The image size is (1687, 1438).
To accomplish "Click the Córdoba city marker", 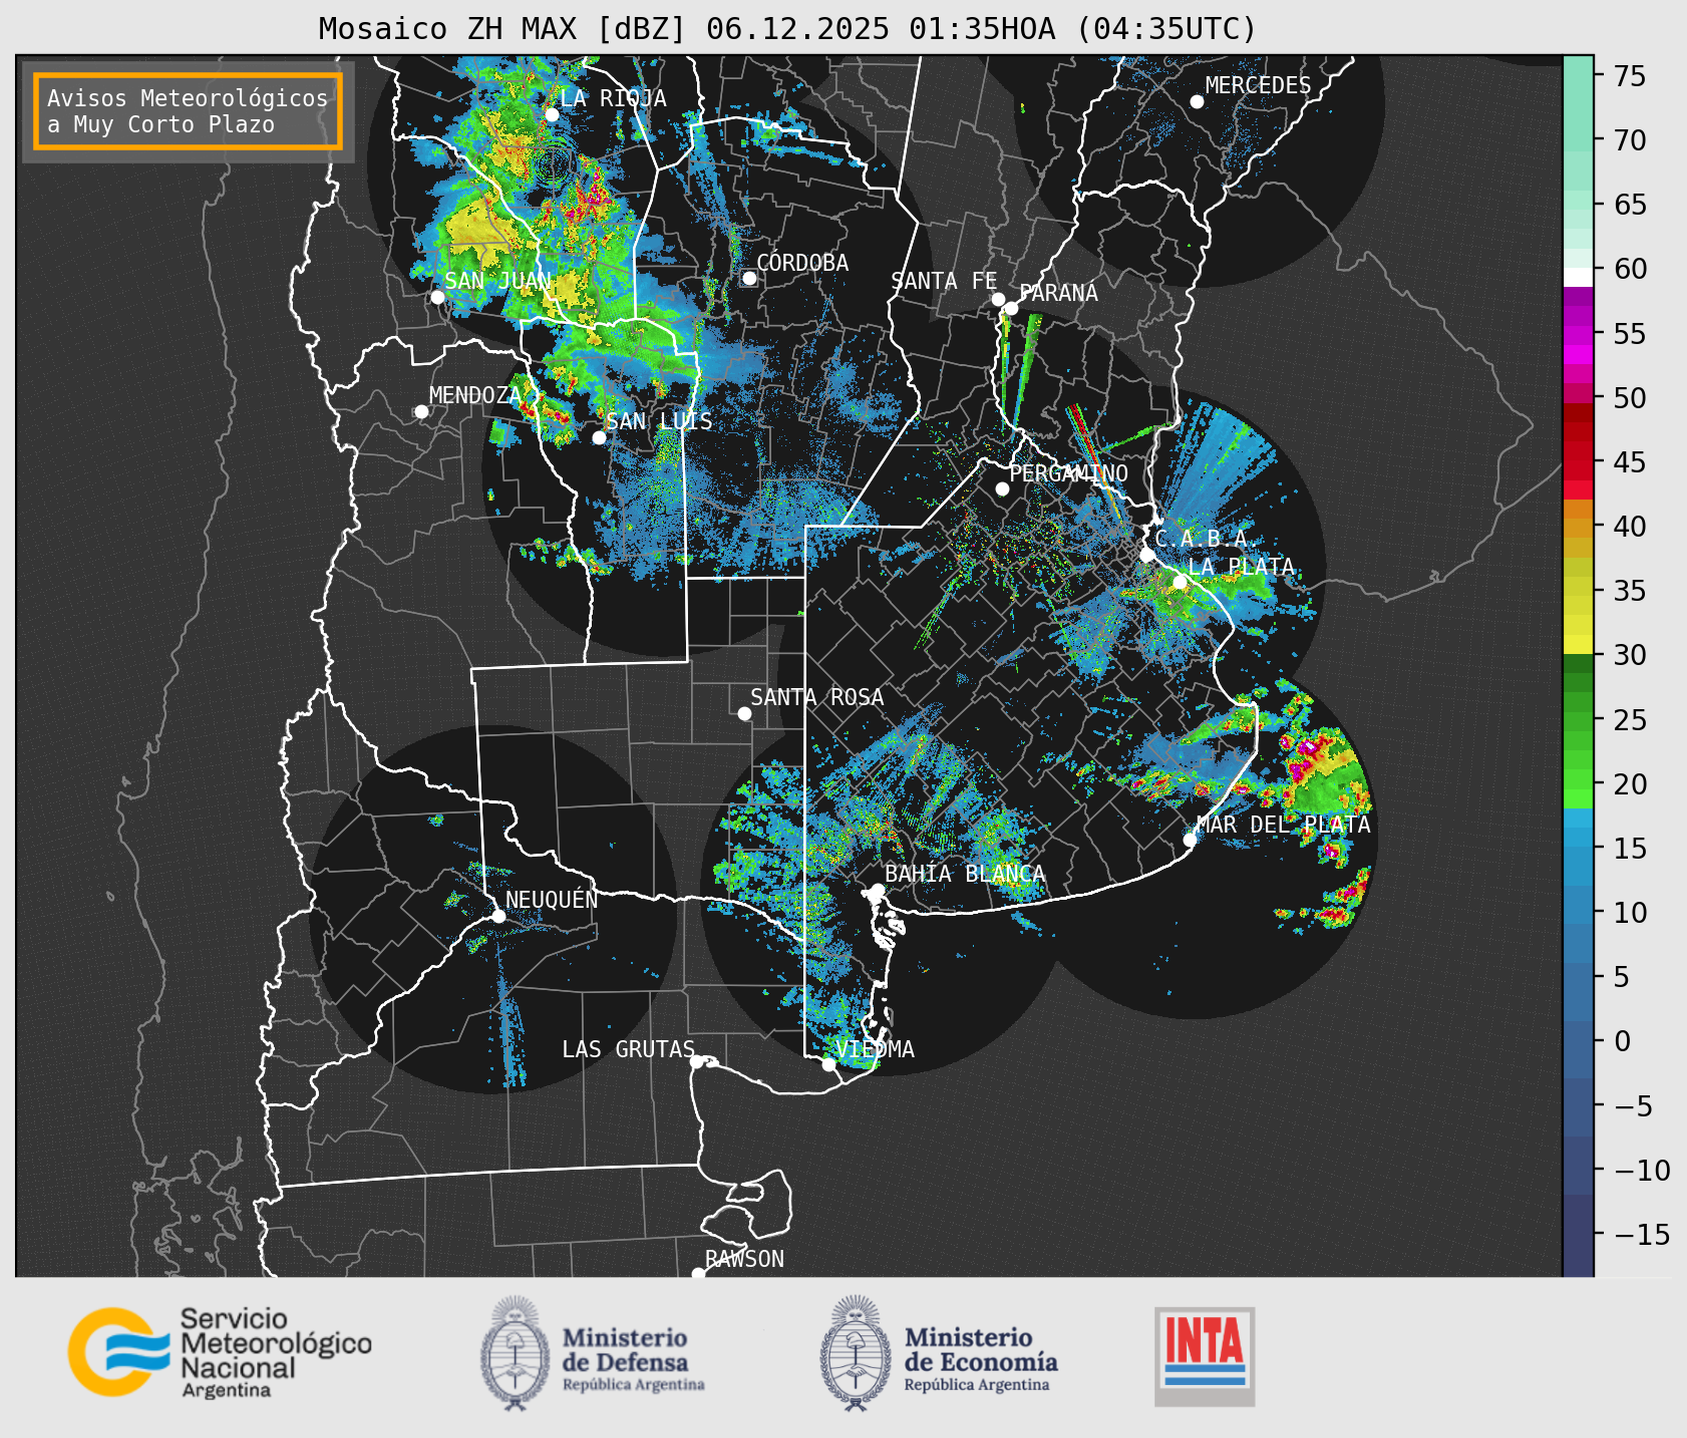I will 749,278.
